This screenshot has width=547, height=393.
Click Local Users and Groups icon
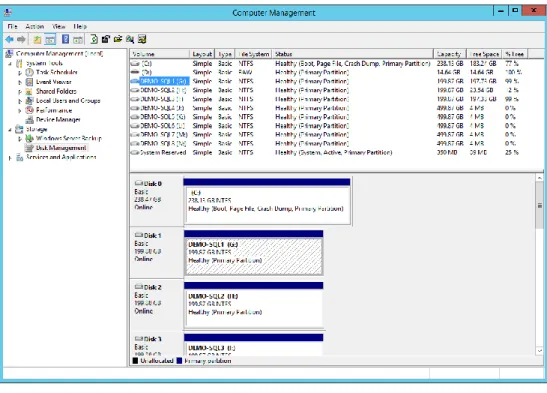[x=30, y=101]
